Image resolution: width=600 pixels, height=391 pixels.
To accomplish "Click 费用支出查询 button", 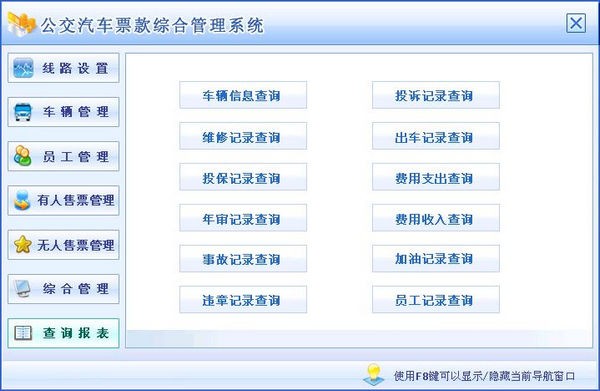I will point(436,177).
